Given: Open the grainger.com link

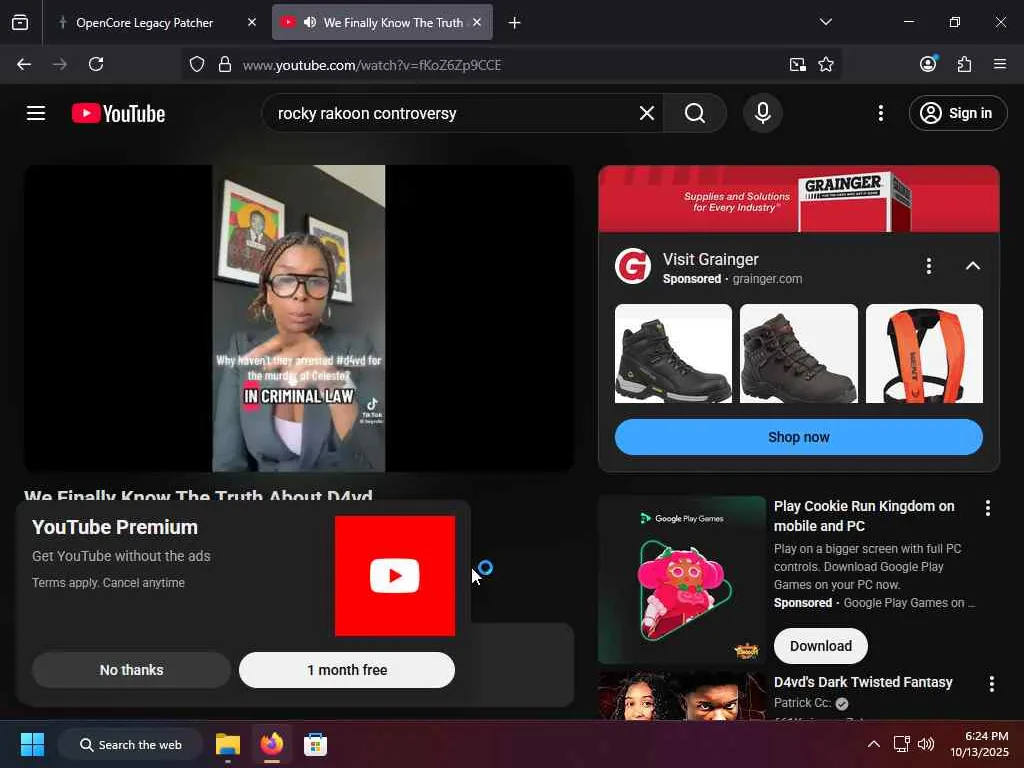Looking at the screenshot, I should [767, 279].
